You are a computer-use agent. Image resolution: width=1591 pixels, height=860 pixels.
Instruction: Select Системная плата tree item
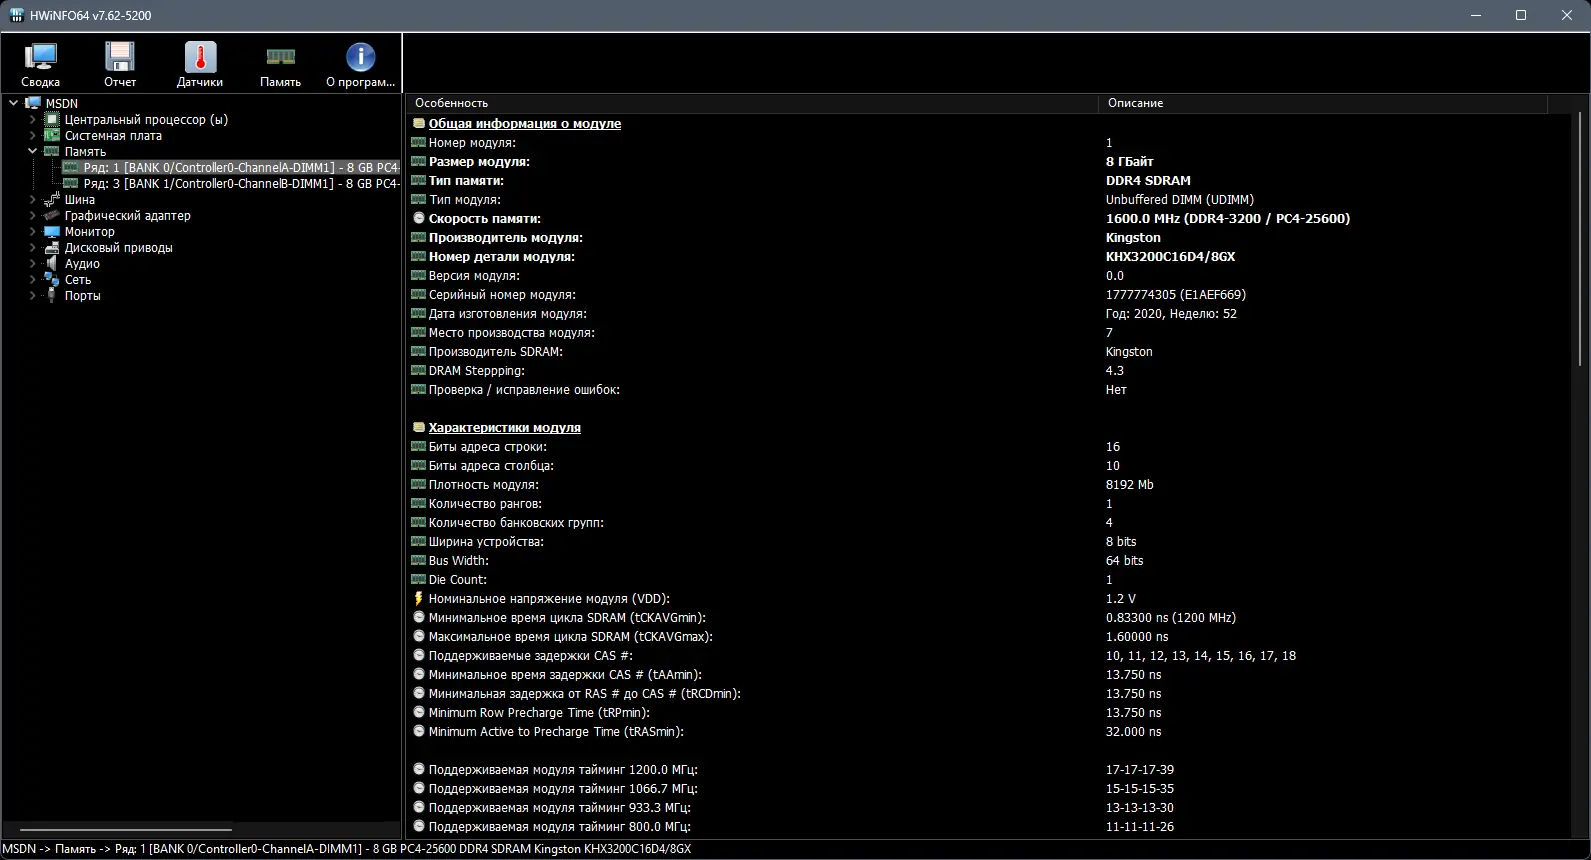click(x=113, y=136)
